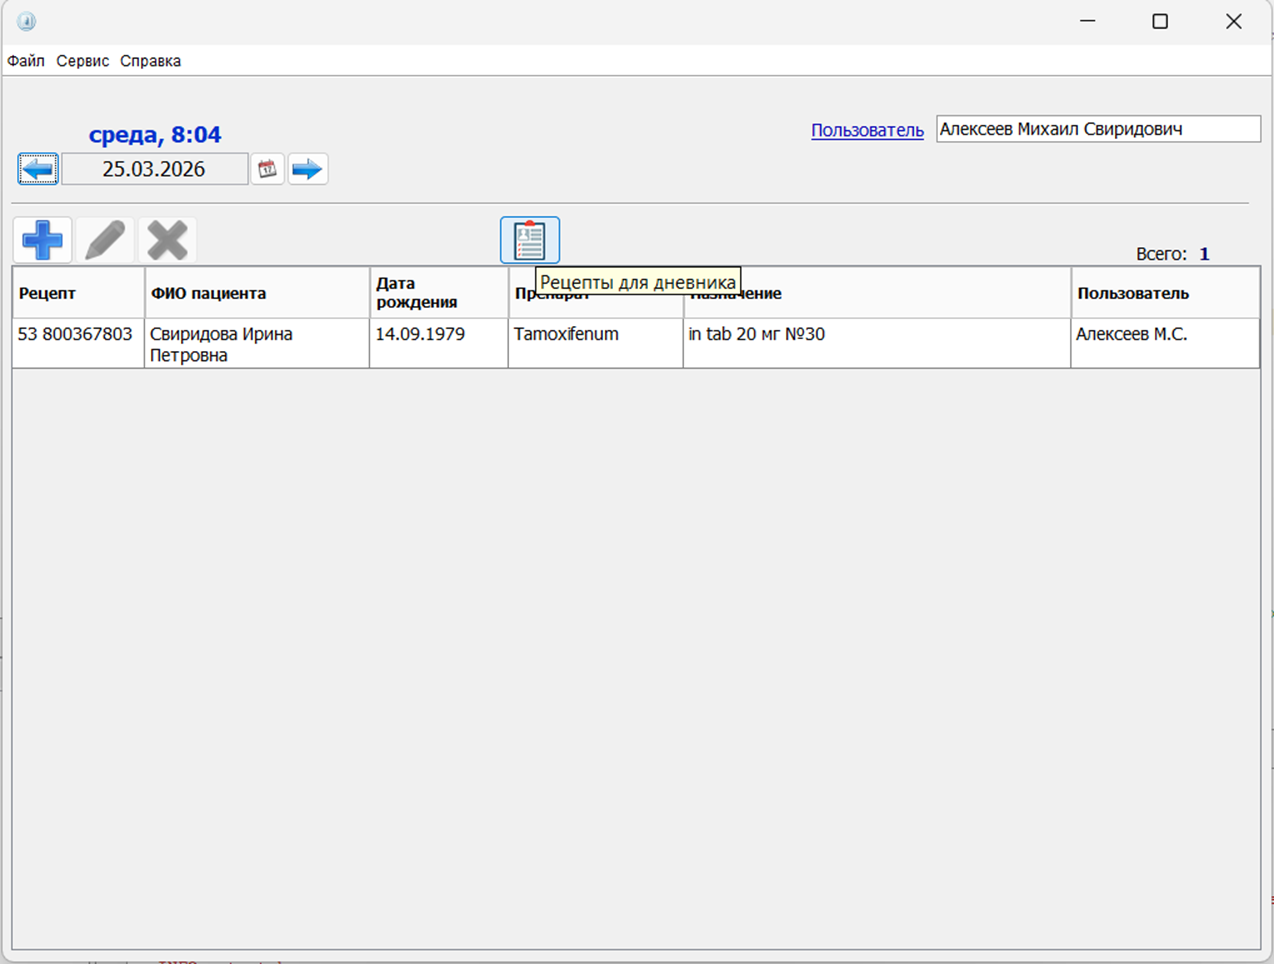Image resolution: width=1274 pixels, height=964 pixels.
Task: Select the prescription row 53 800367803
Action: [x=75, y=335]
